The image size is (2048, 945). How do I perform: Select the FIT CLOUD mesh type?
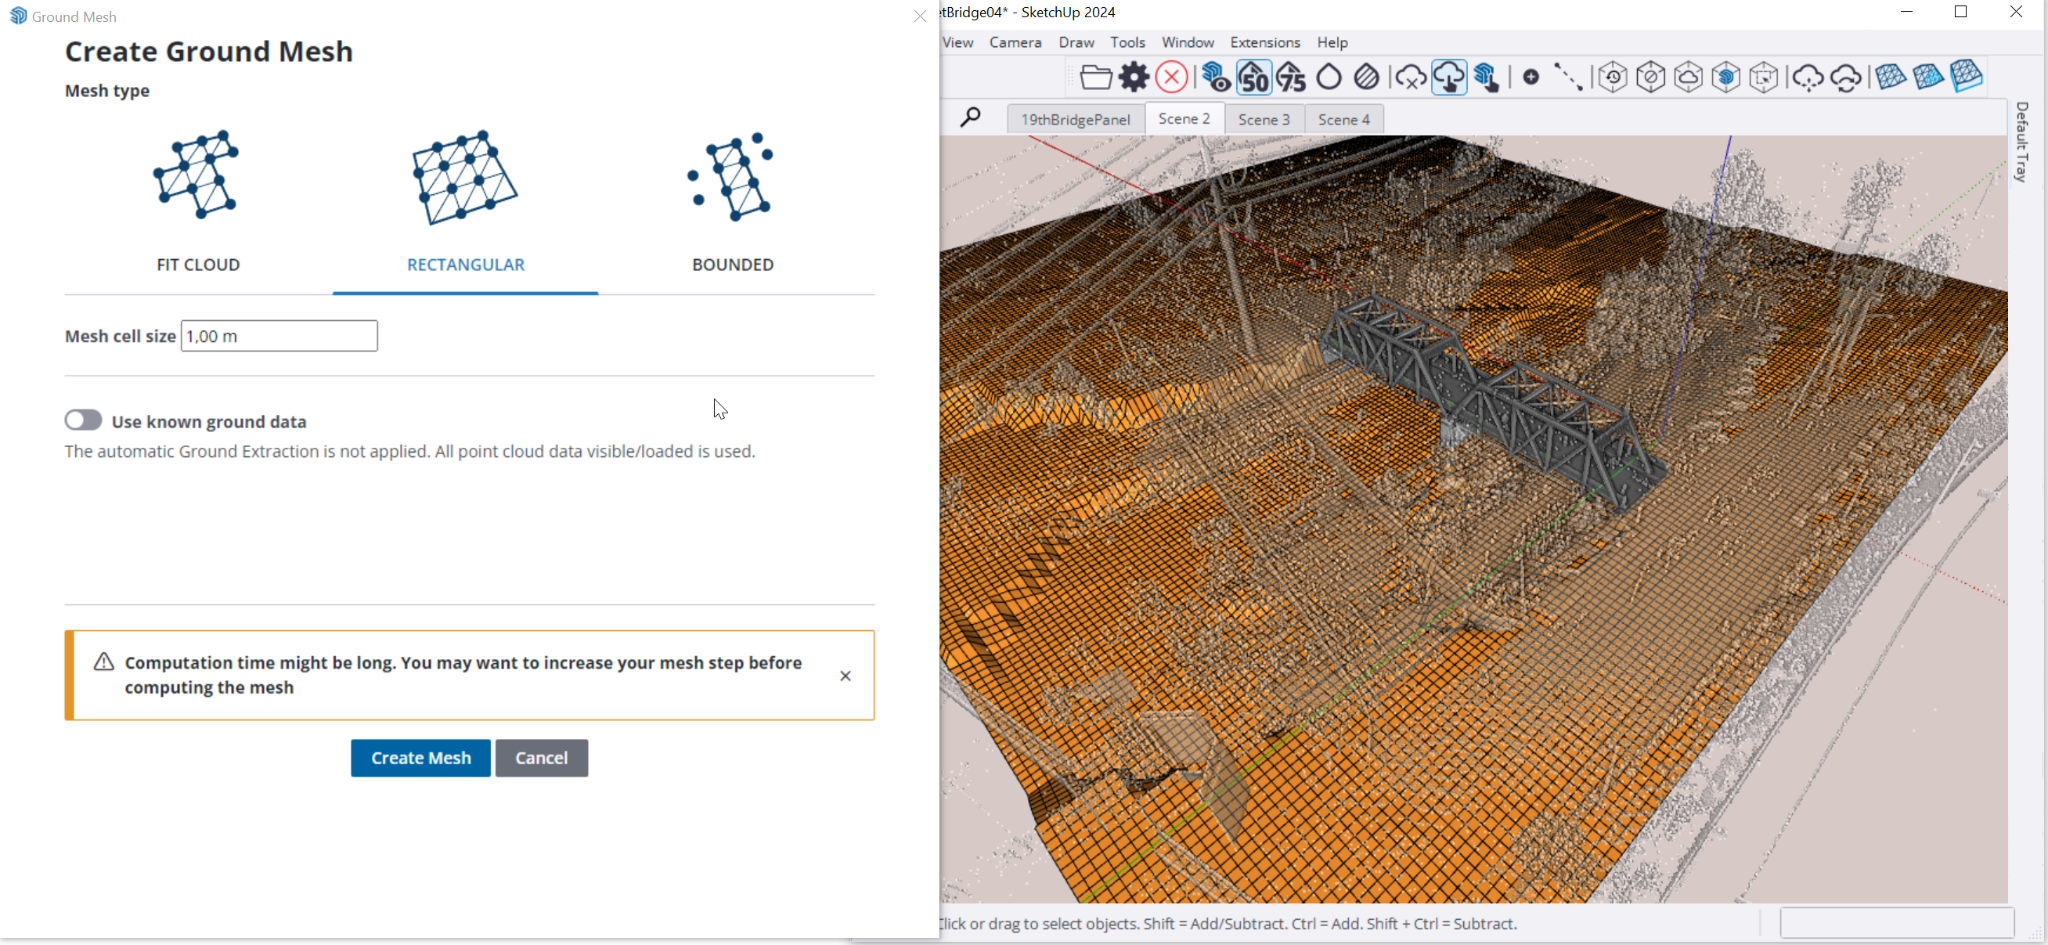198,200
